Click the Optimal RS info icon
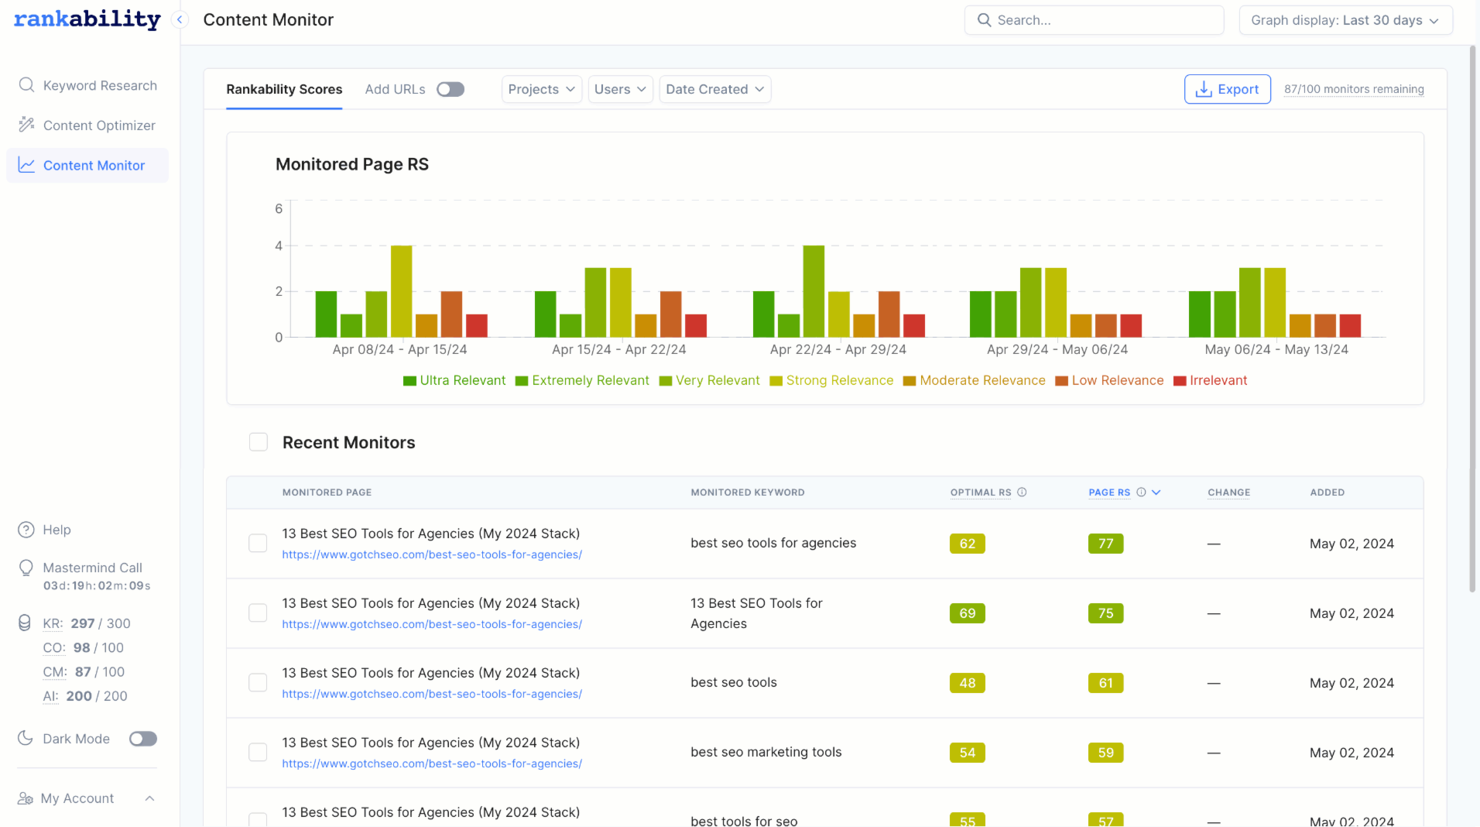 pos(1022,492)
